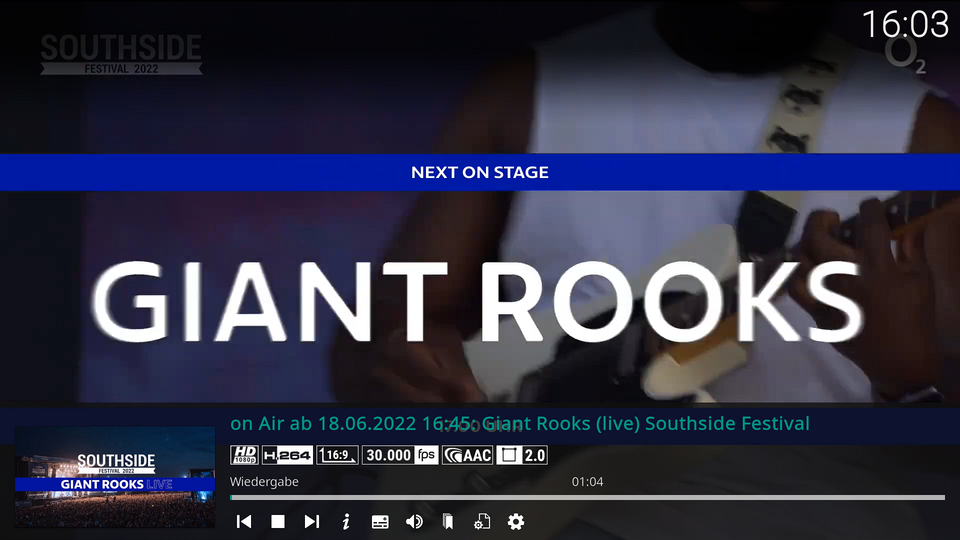Click the 2.0 audio channels badge
This screenshot has width=960, height=540.
[522, 456]
